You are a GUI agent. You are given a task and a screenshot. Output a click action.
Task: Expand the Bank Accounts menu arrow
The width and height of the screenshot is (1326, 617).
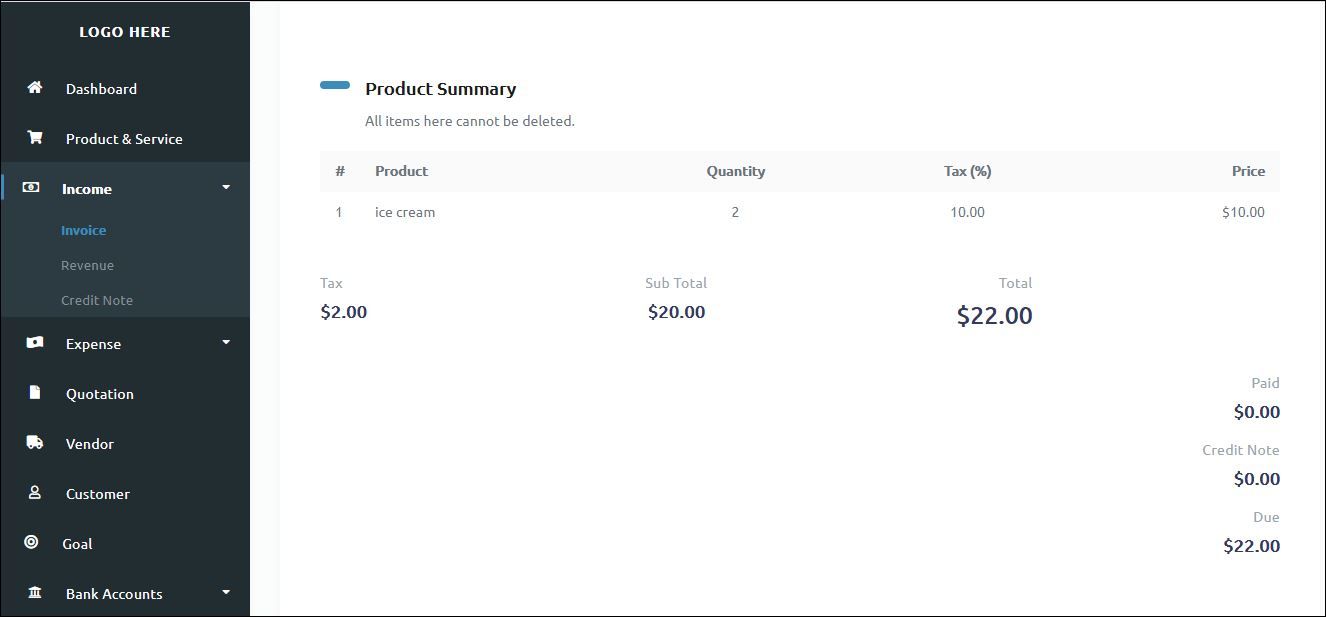[x=226, y=593]
